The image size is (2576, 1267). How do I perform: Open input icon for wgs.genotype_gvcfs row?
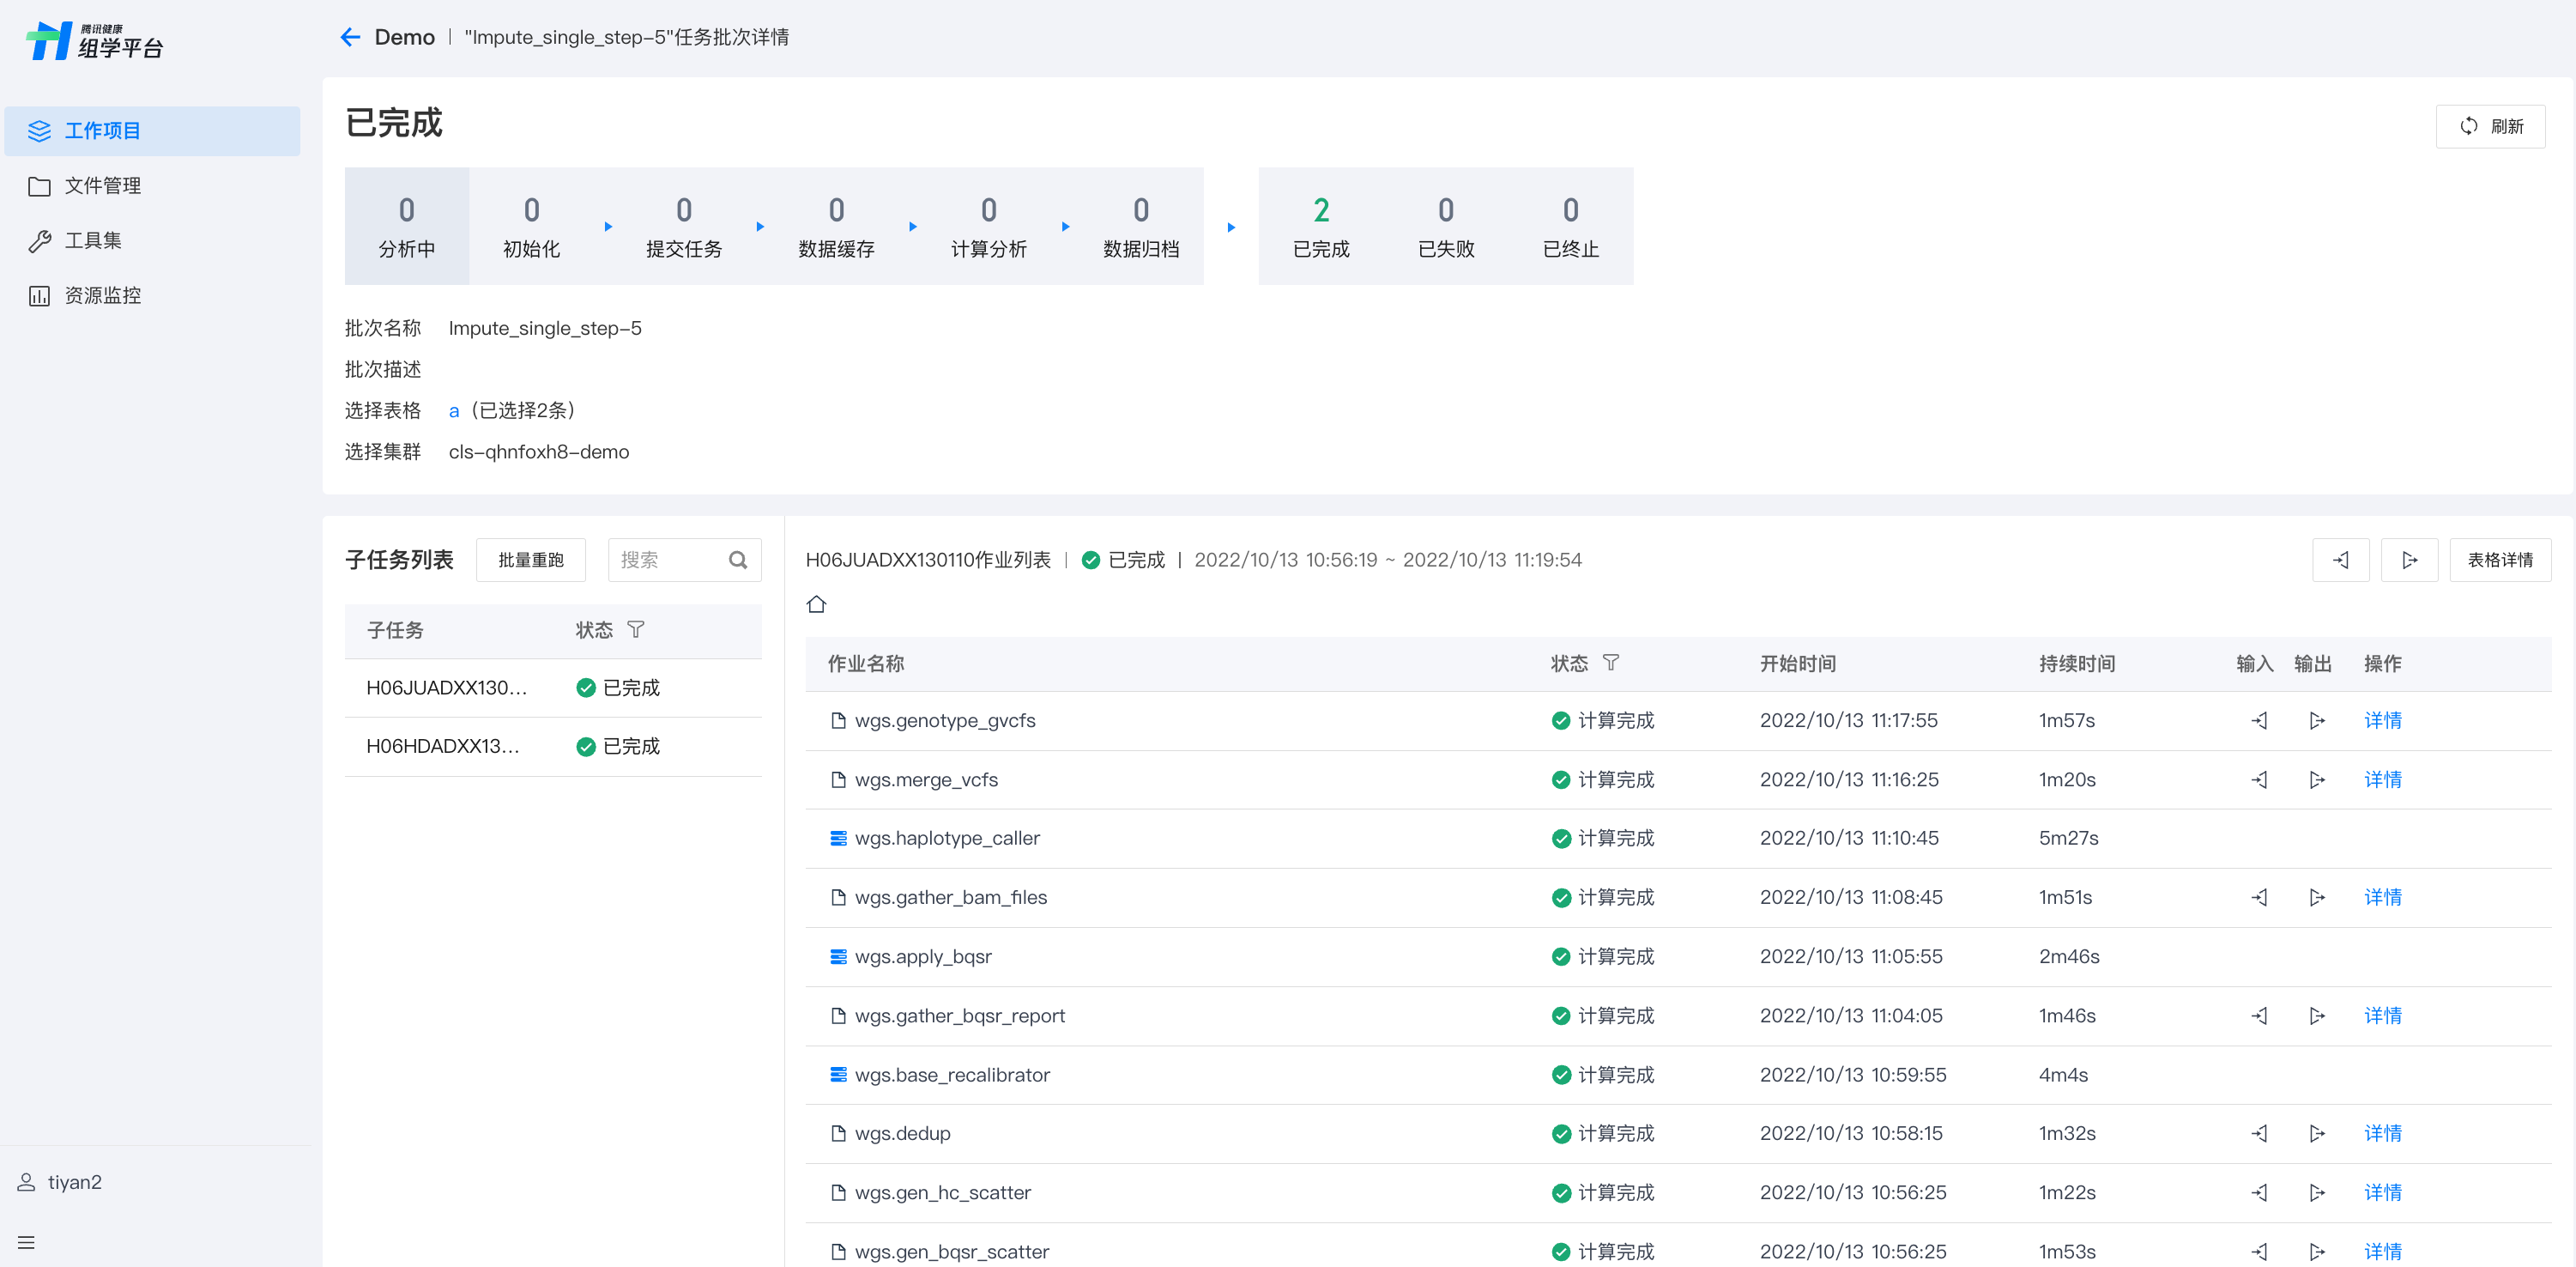pyautogui.click(x=2259, y=721)
